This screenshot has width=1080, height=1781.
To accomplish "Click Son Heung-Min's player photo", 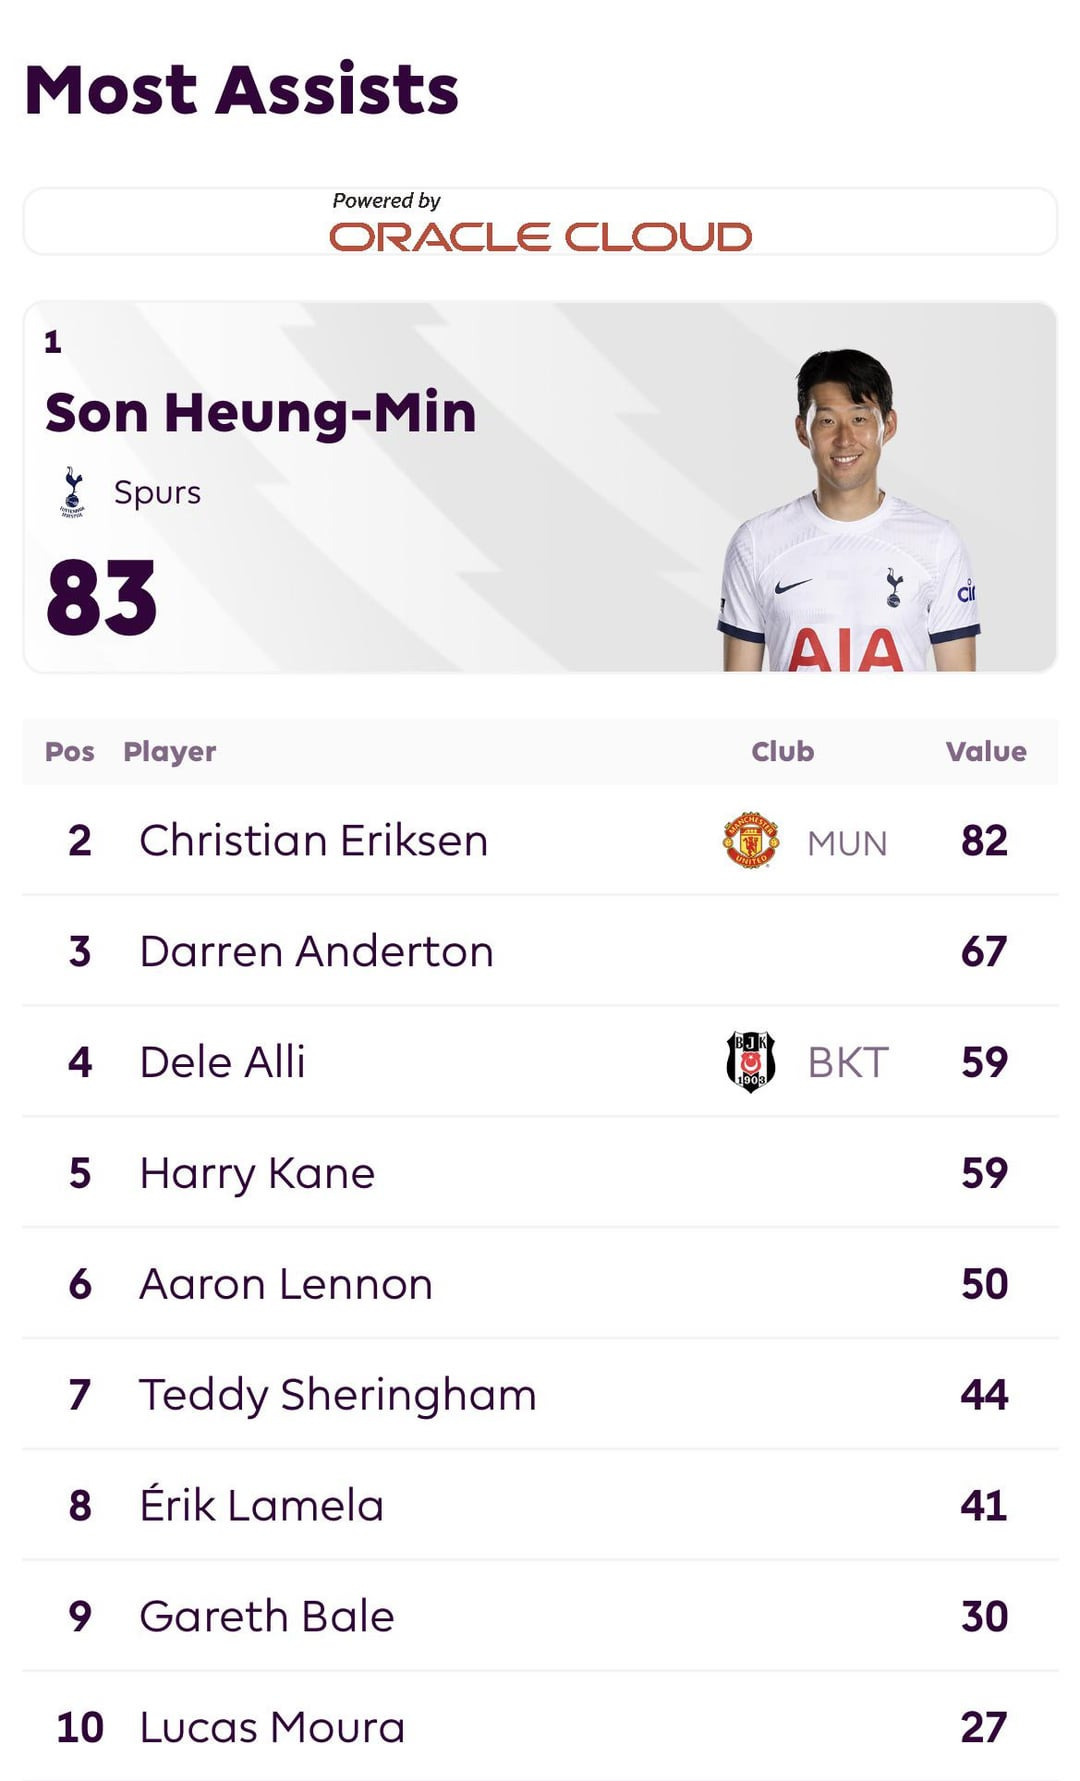I will 848,512.
